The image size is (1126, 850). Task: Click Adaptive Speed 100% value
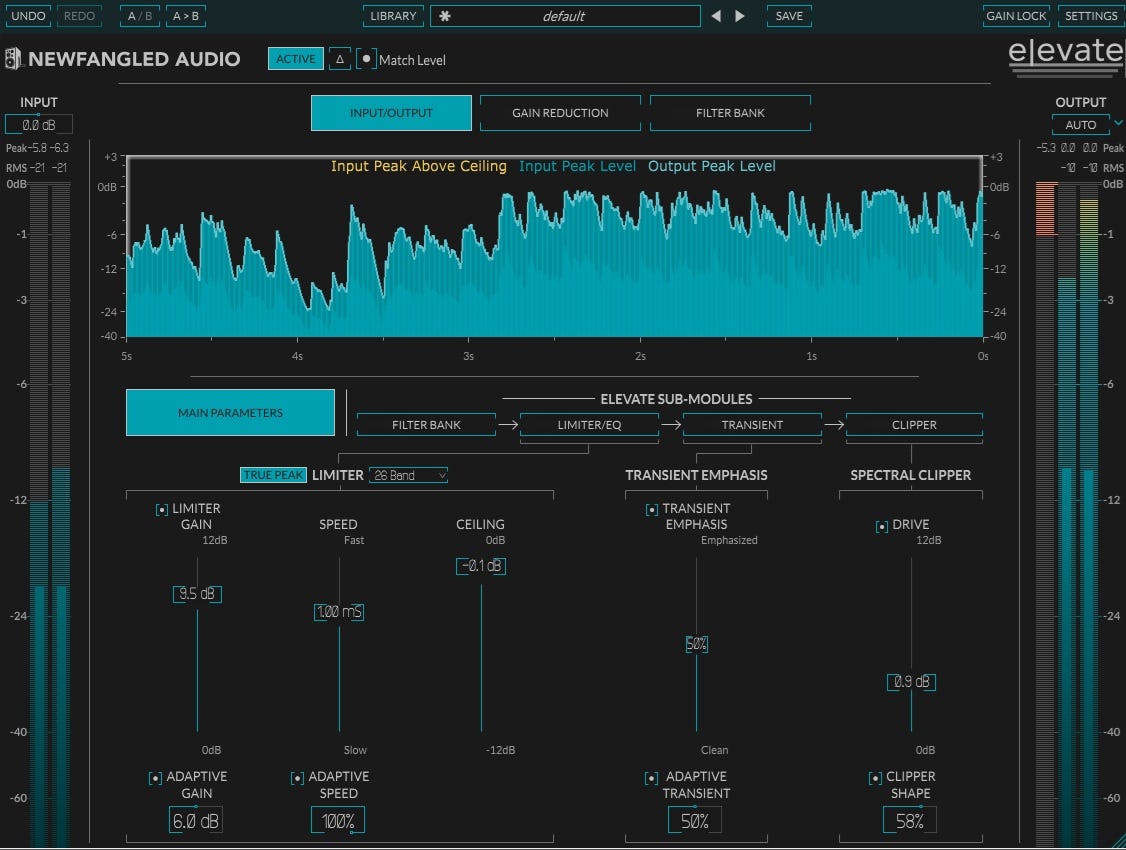point(338,821)
